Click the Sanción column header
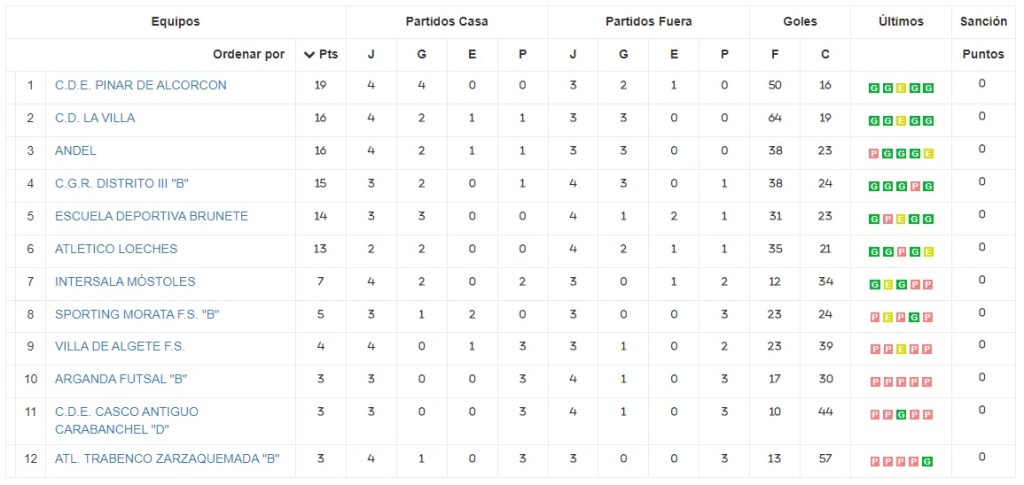The width and height of the screenshot is (1024, 485). pos(983,21)
